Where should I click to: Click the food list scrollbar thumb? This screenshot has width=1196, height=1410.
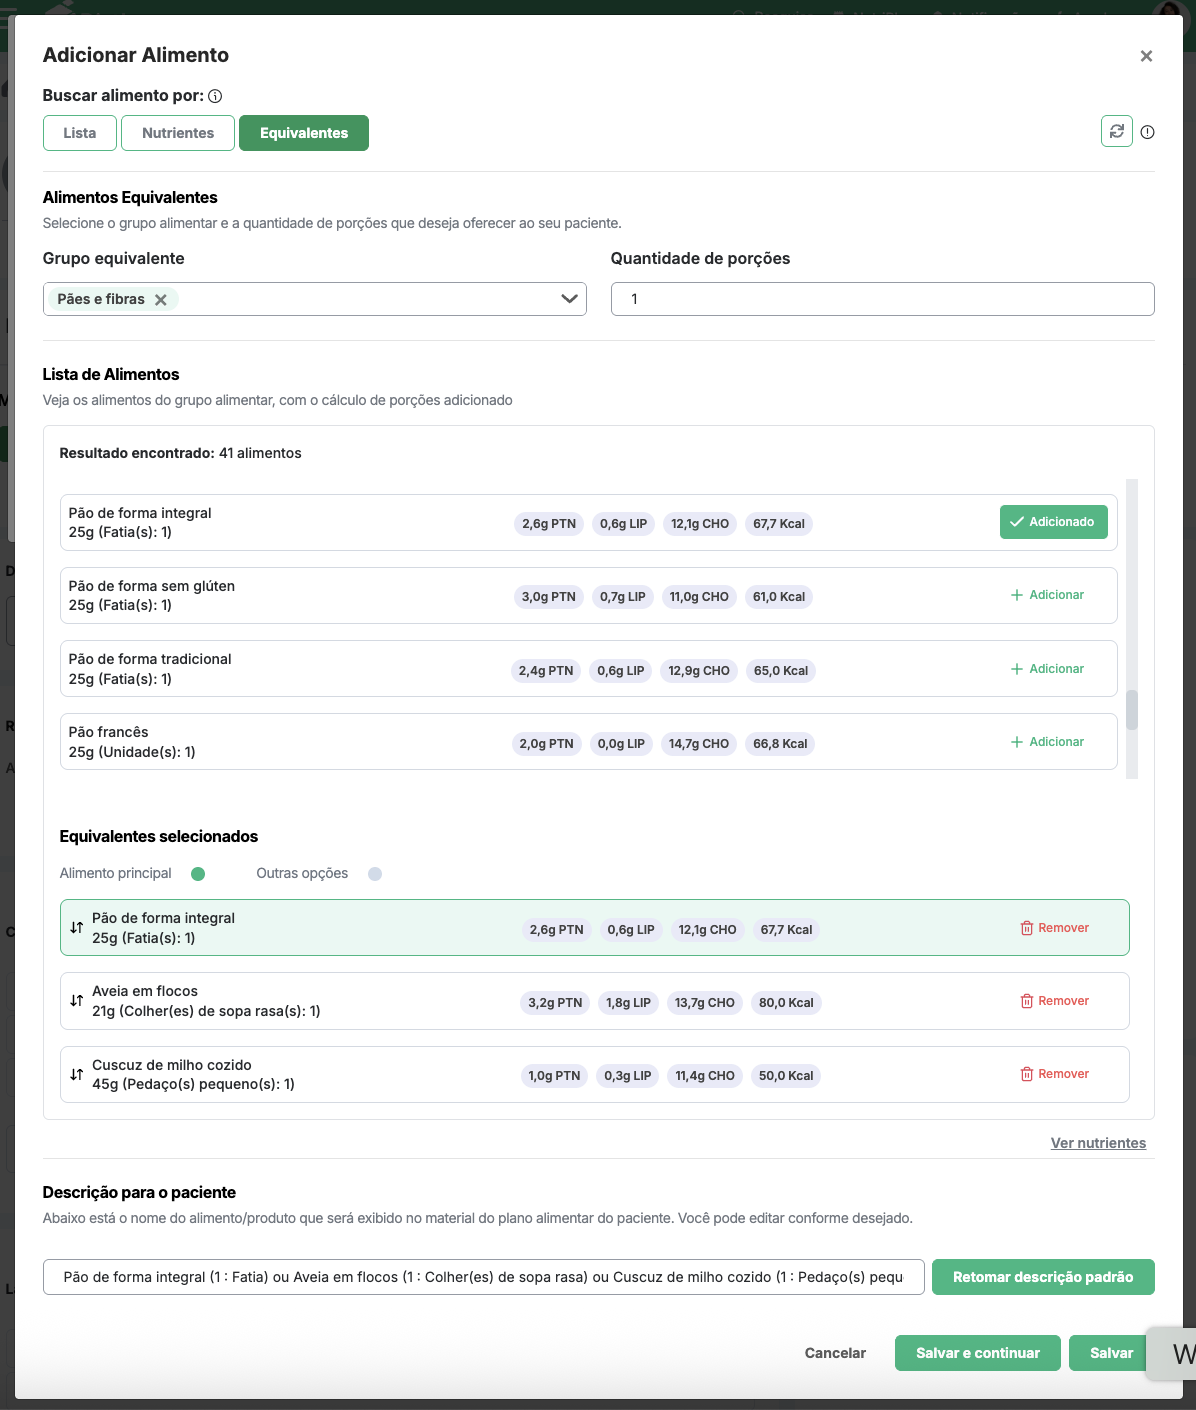pyautogui.click(x=1132, y=710)
